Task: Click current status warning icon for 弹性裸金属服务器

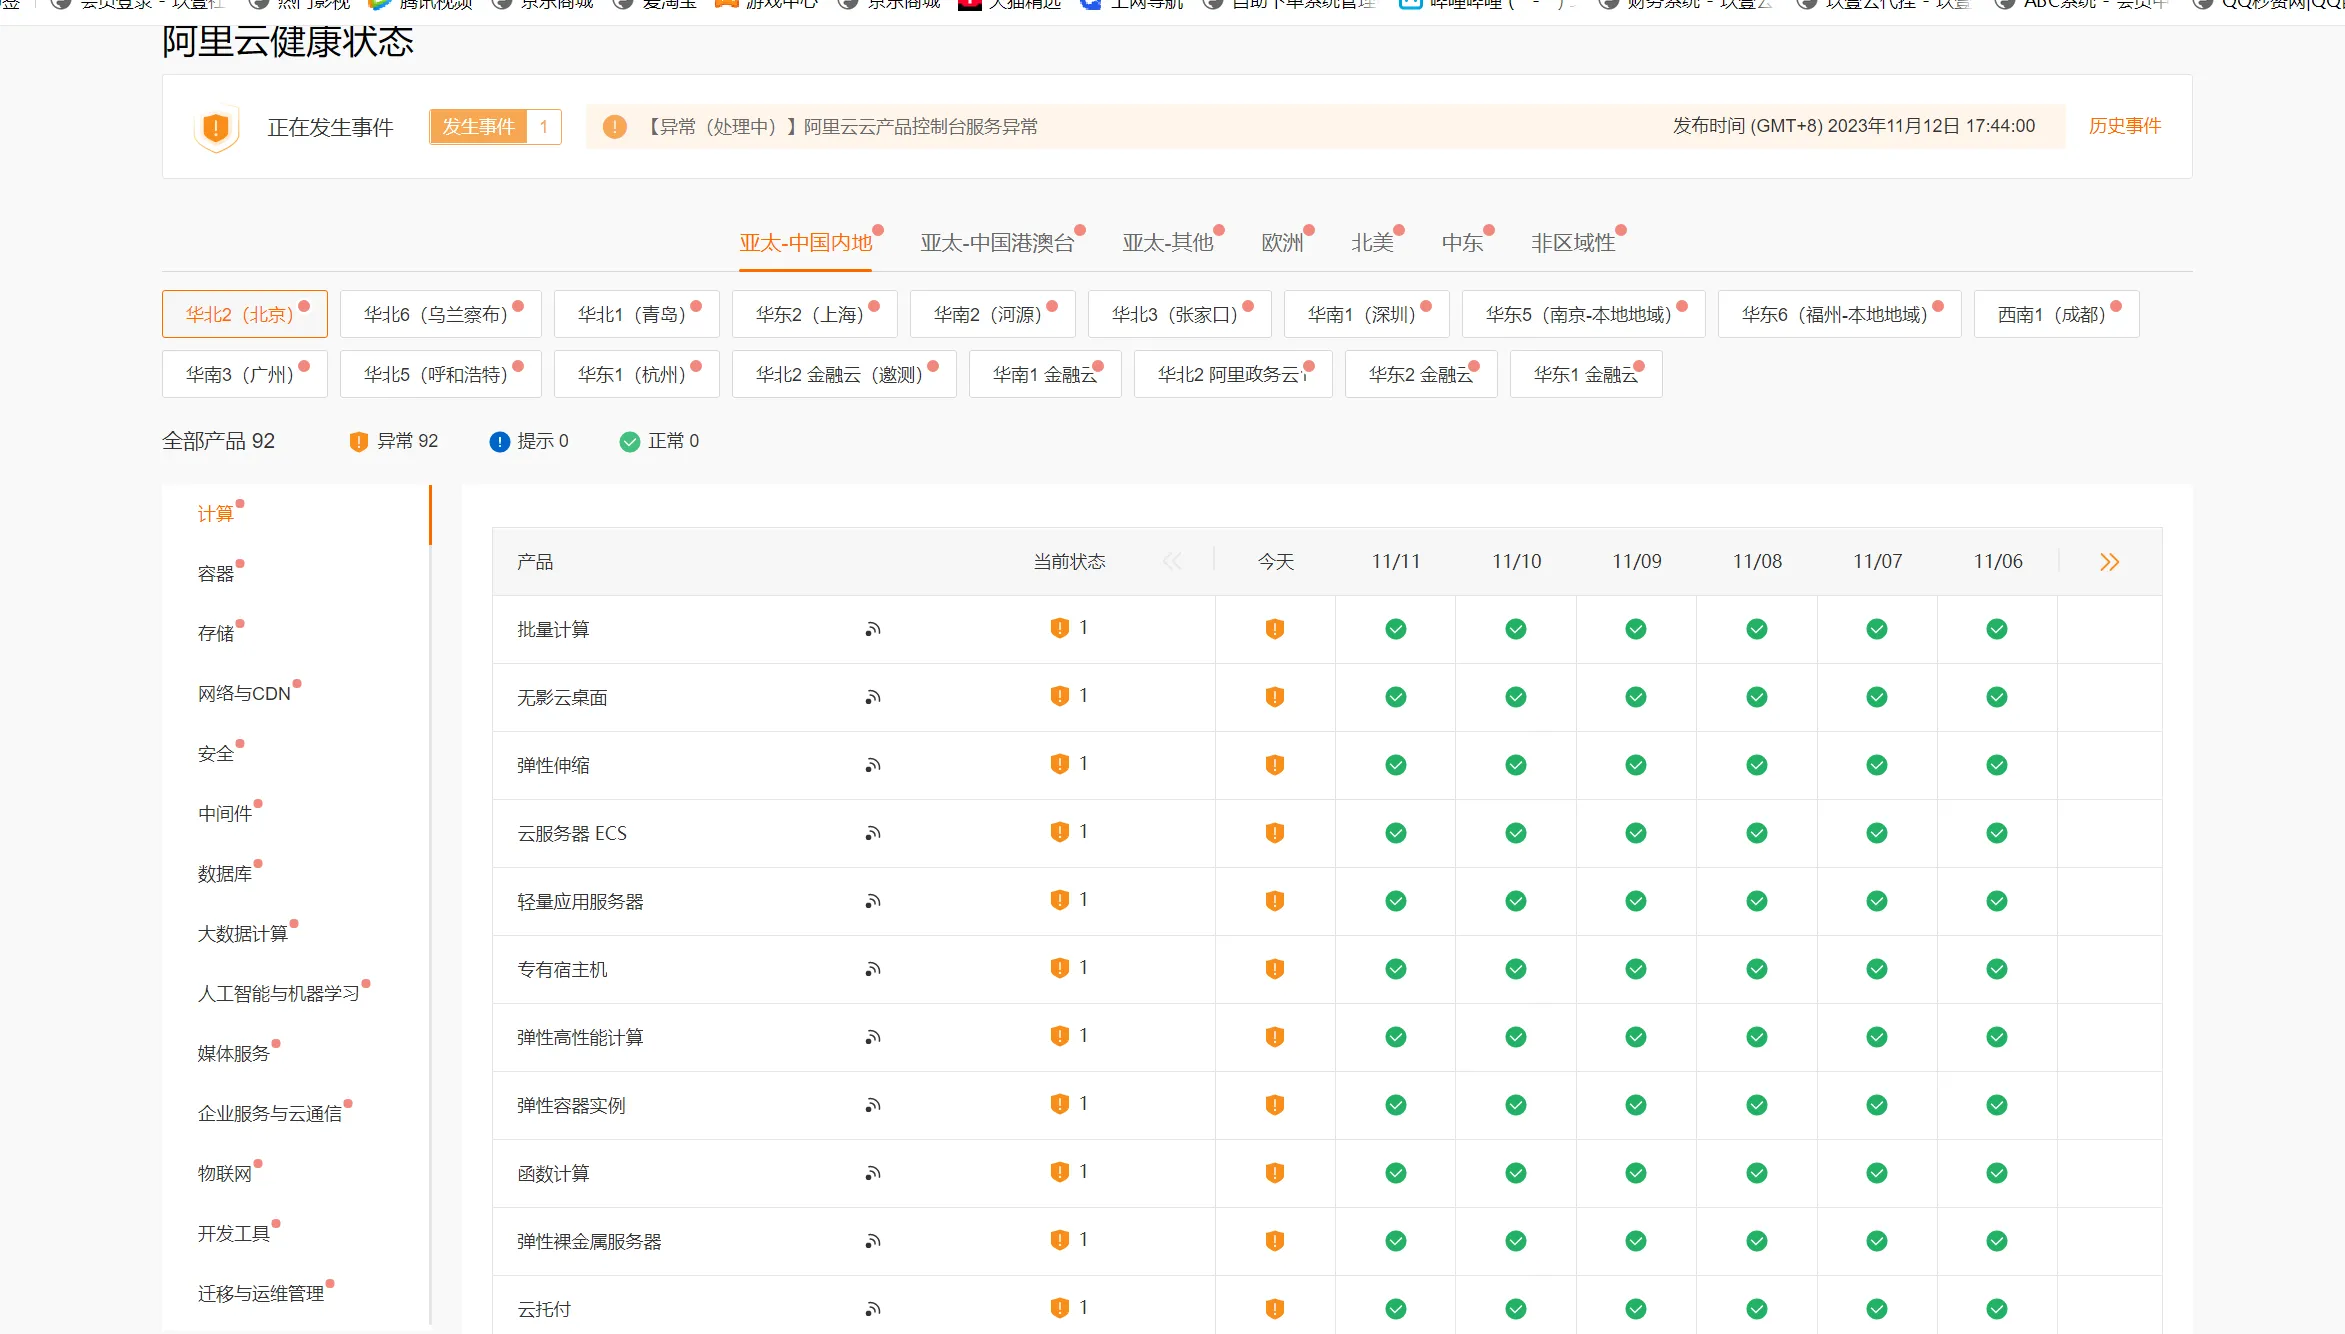Action: (x=1060, y=1240)
